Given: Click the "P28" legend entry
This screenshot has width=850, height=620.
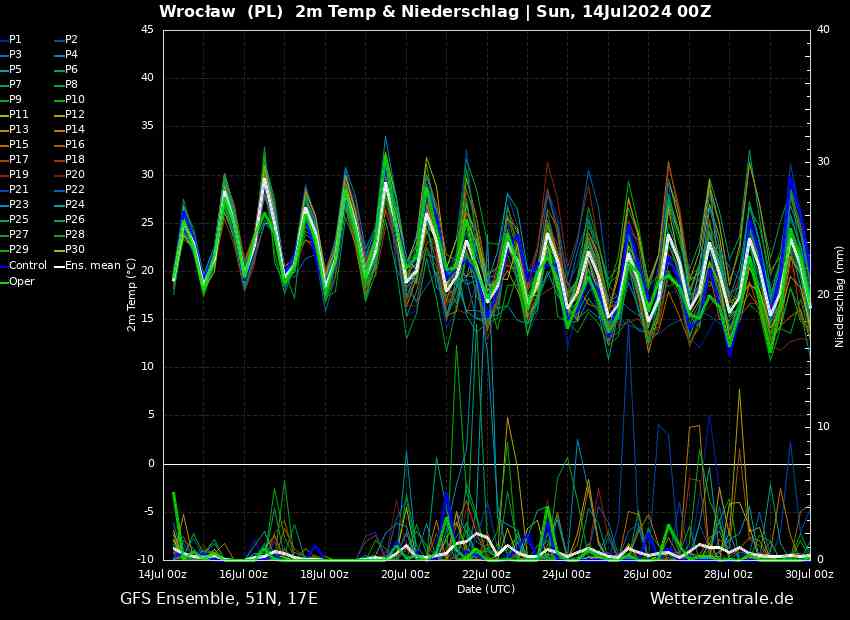Looking at the screenshot, I should [75, 234].
